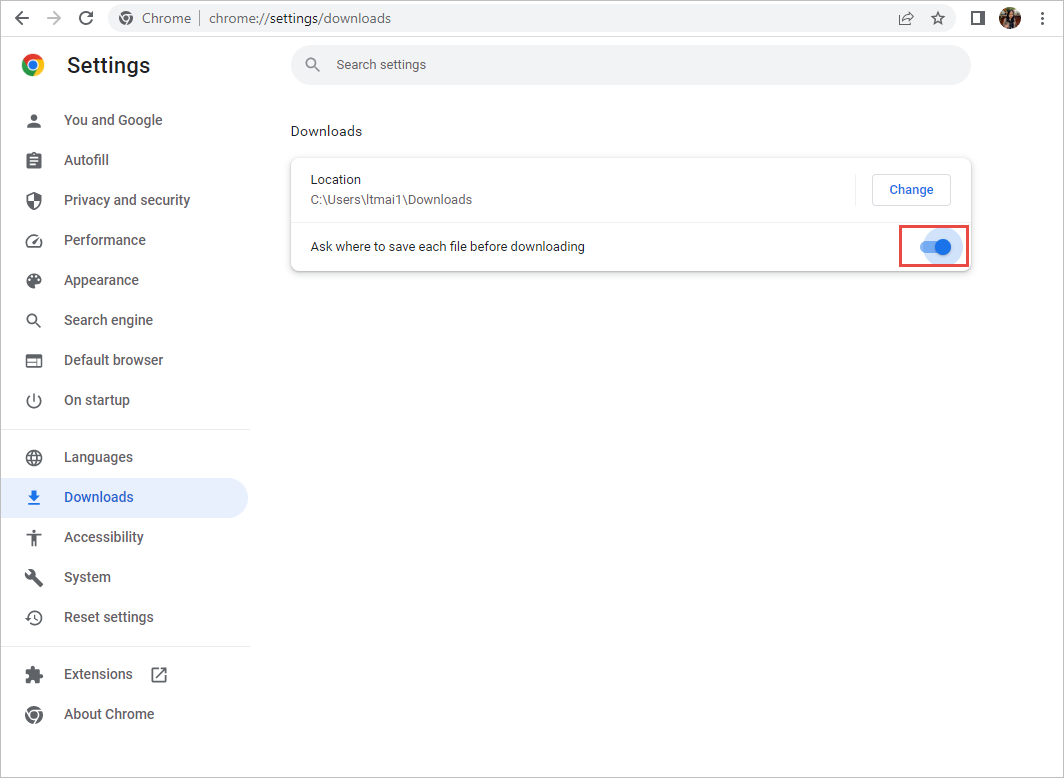Open the Privacy and security section
Image resolution: width=1064 pixels, height=778 pixels.
[x=126, y=200]
